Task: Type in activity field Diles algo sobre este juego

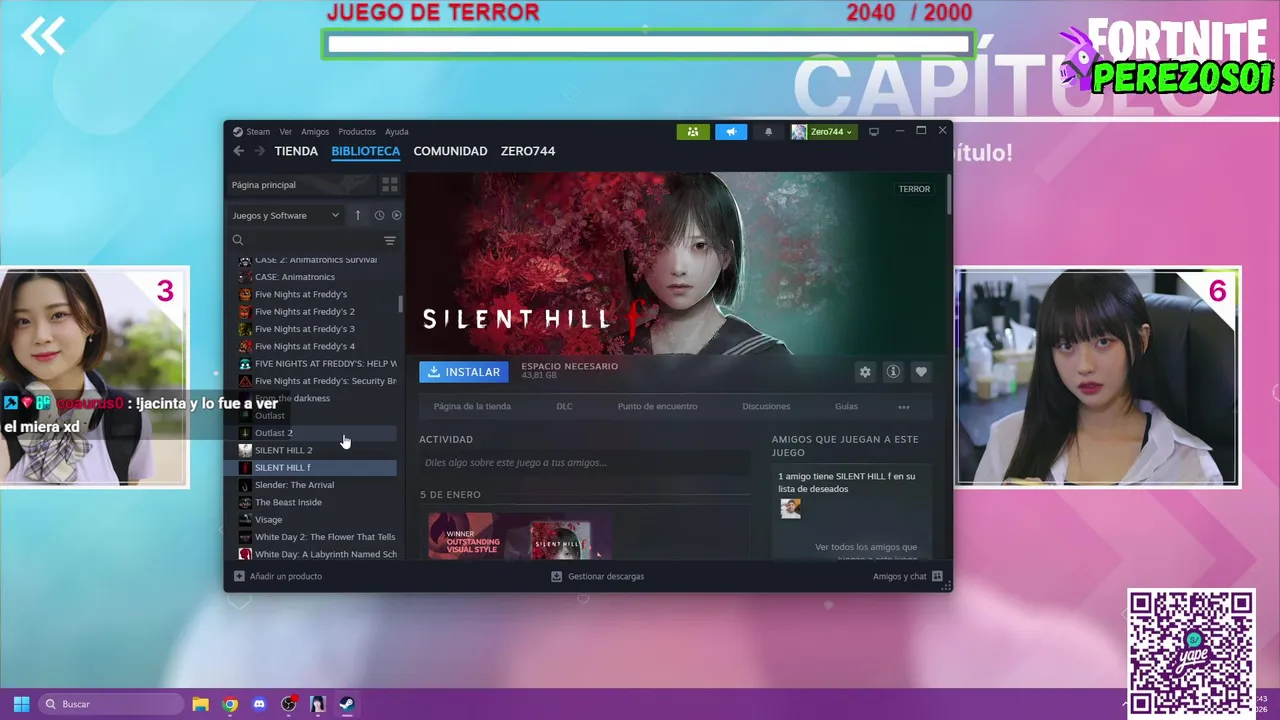Action: 584,463
